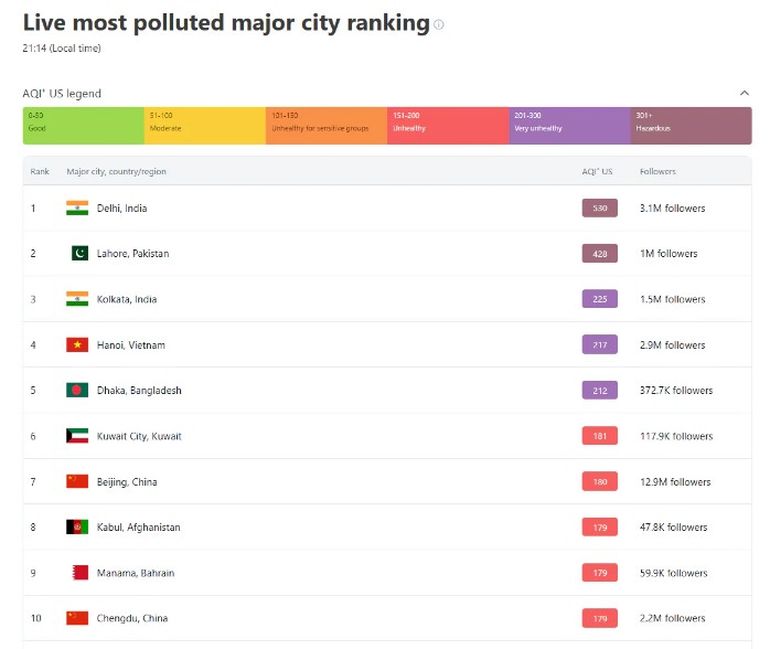Click the 1M followers text for Lahore
This screenshot has height=649, width=770.
point(668,253)
